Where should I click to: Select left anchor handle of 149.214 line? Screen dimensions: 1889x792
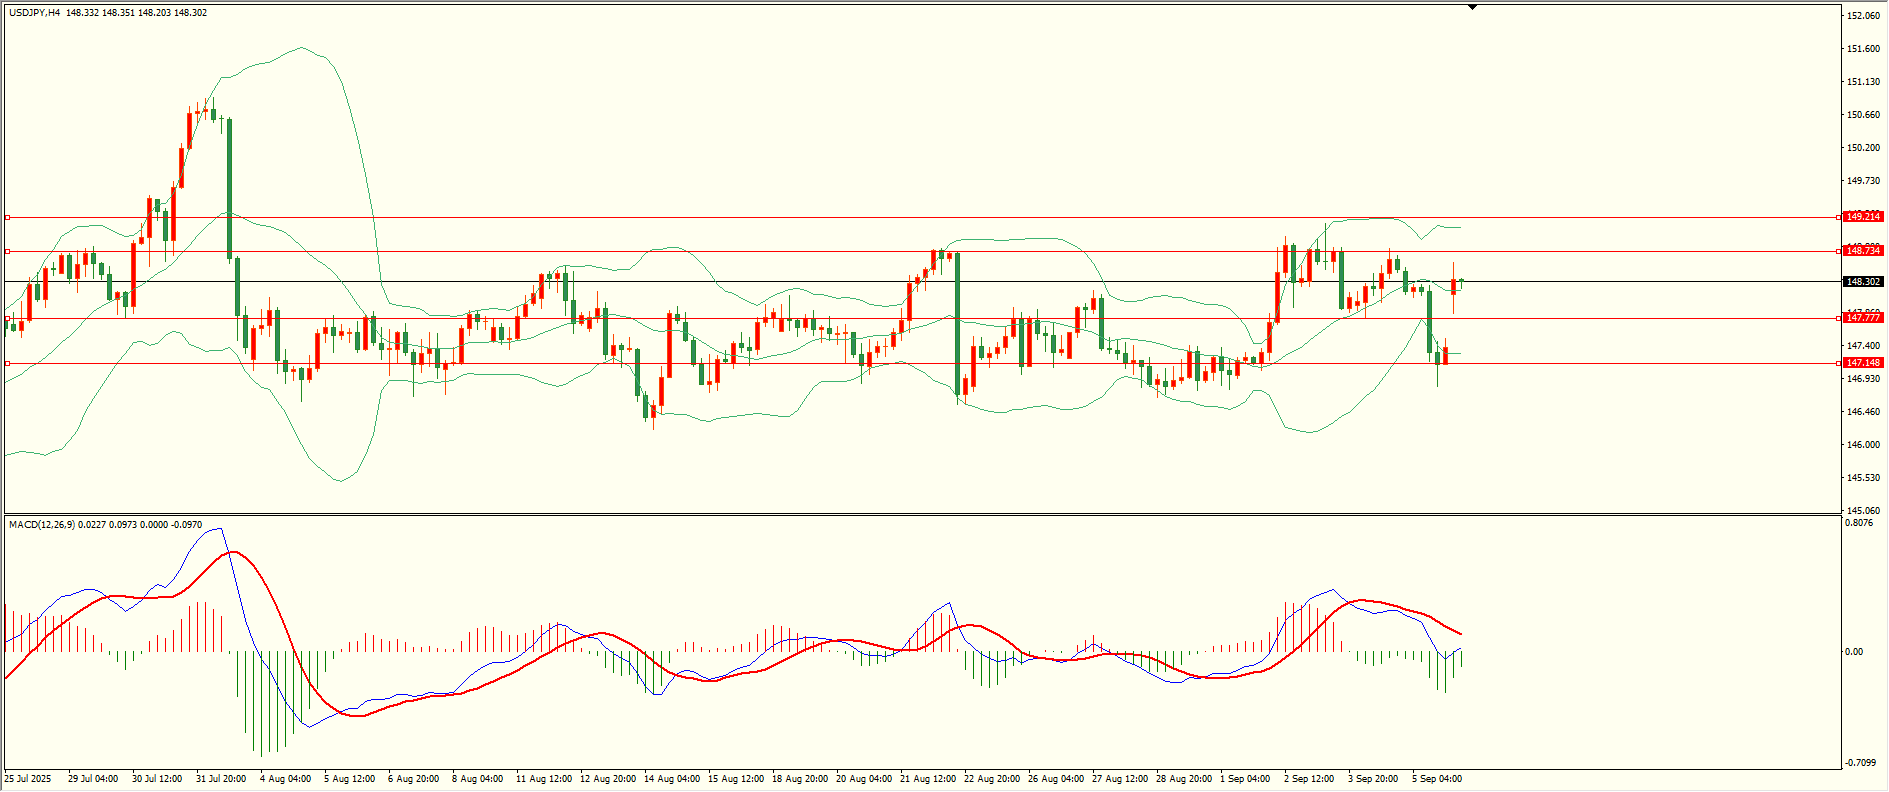tap(7, 217)
